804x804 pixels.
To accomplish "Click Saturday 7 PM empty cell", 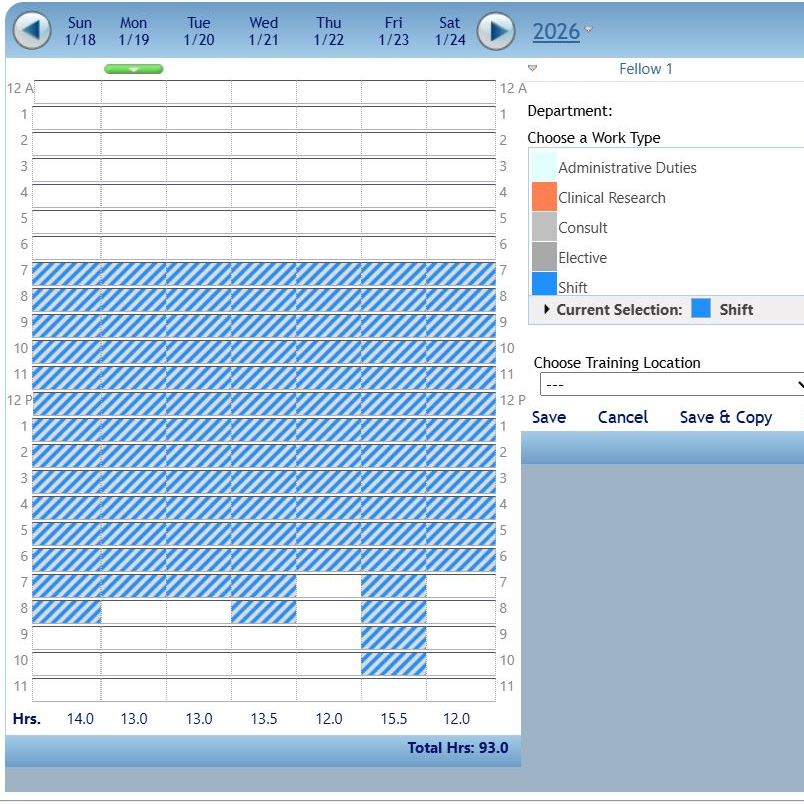I will (461, 586).
